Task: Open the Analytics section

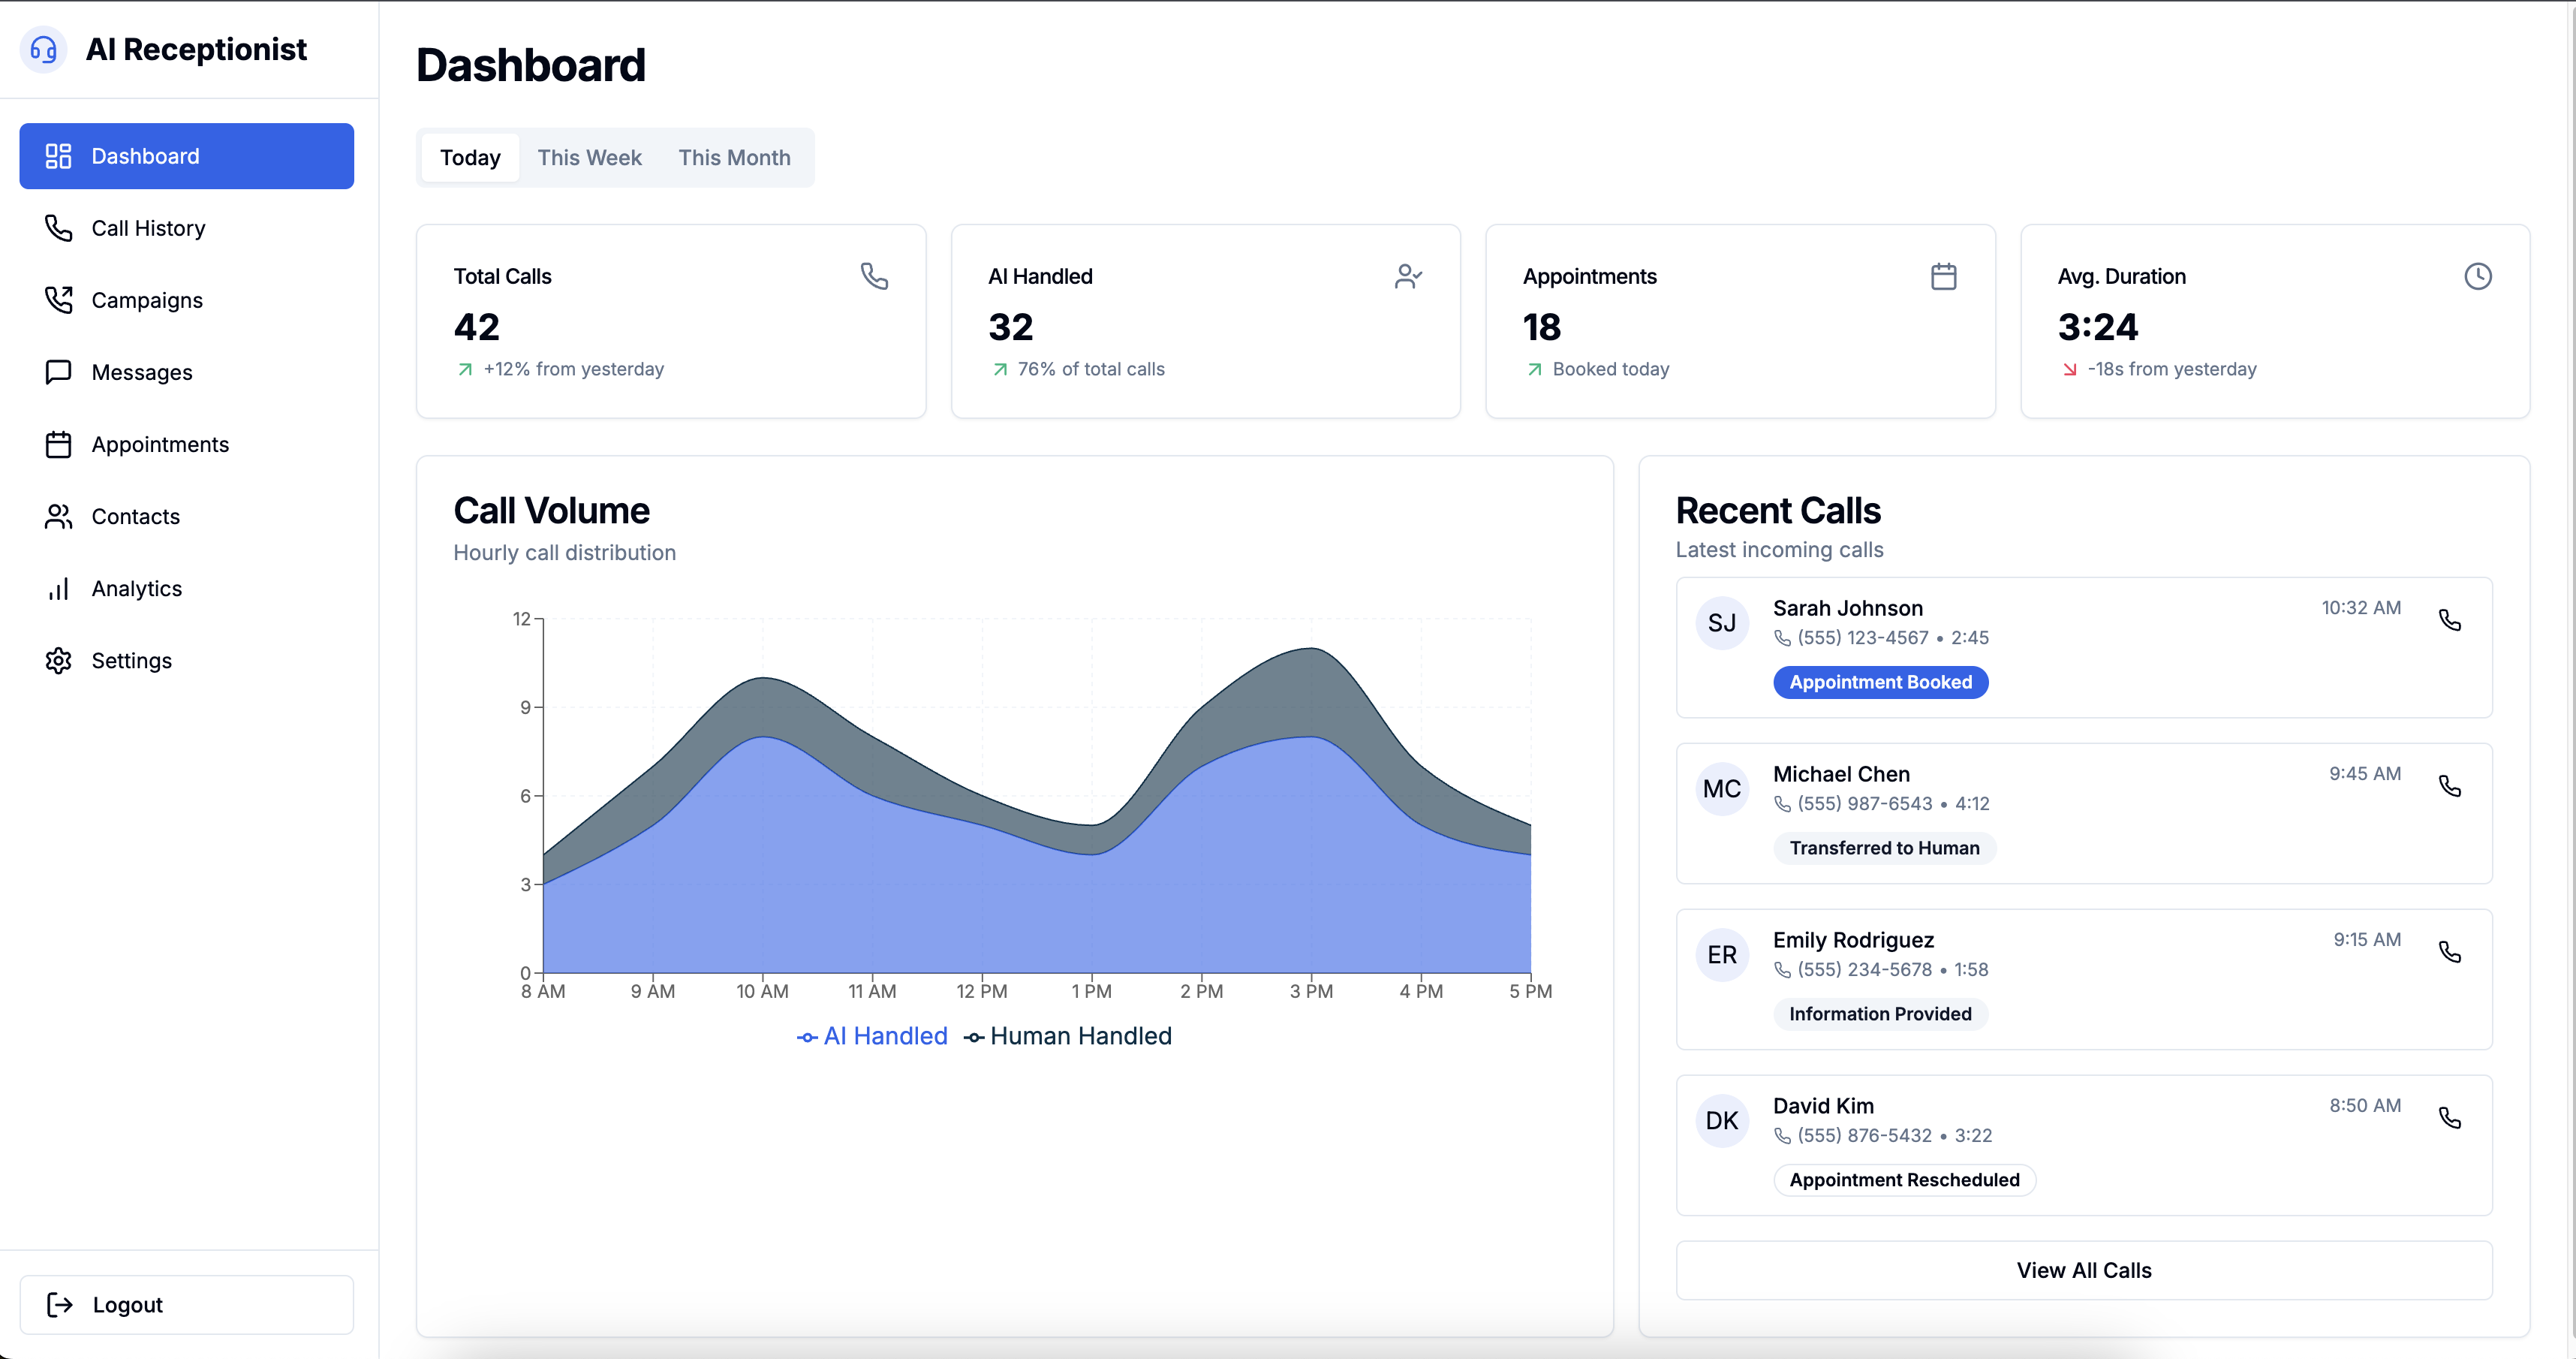Action: coord(137,588)
